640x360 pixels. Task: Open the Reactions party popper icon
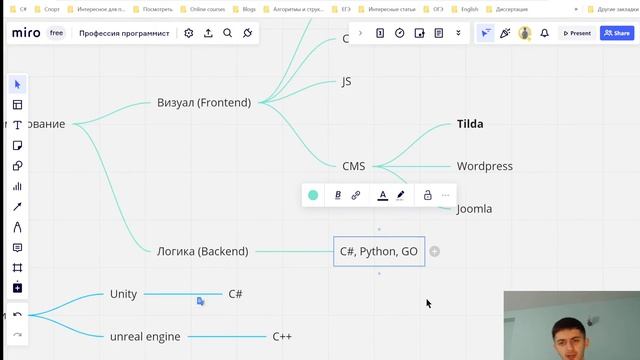pyautogui.click(x=505, y=33)
